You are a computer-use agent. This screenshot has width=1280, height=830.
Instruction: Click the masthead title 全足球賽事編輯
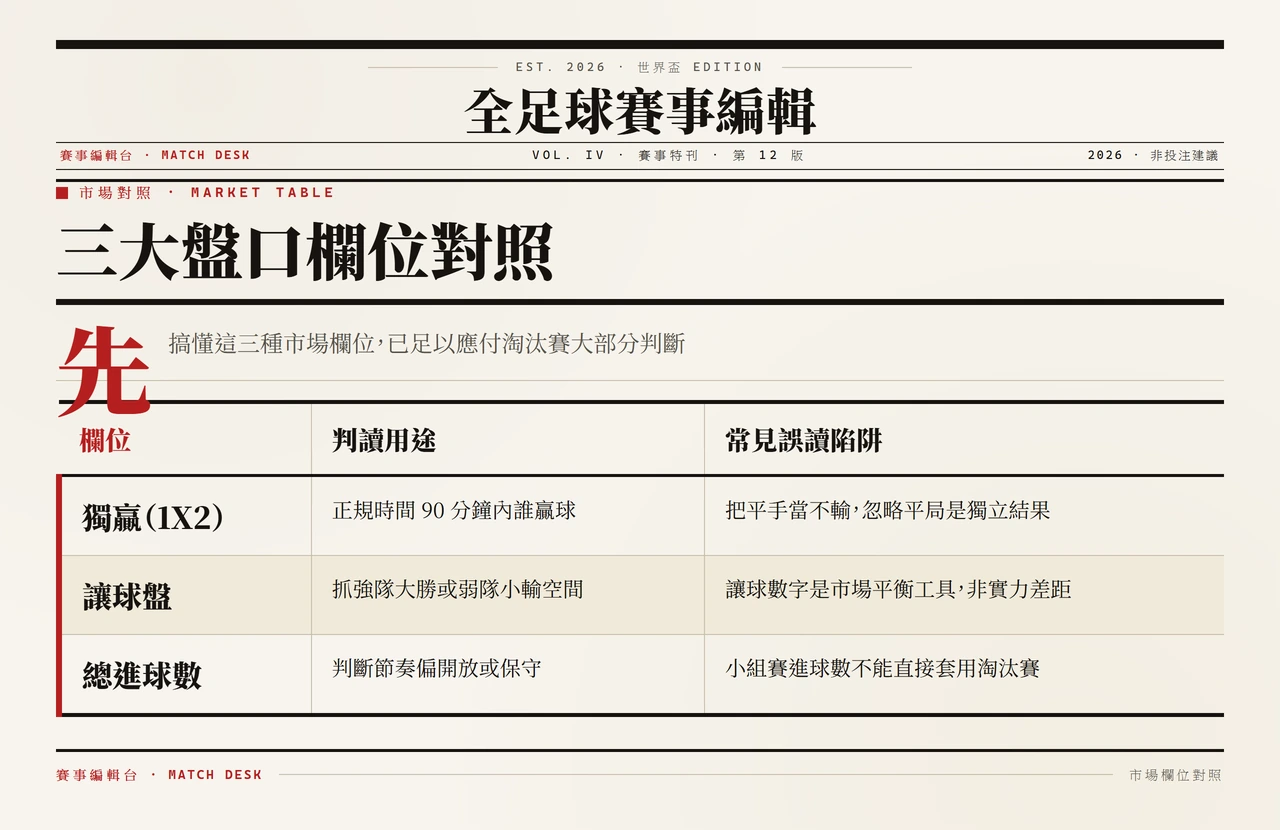[640, 111]
